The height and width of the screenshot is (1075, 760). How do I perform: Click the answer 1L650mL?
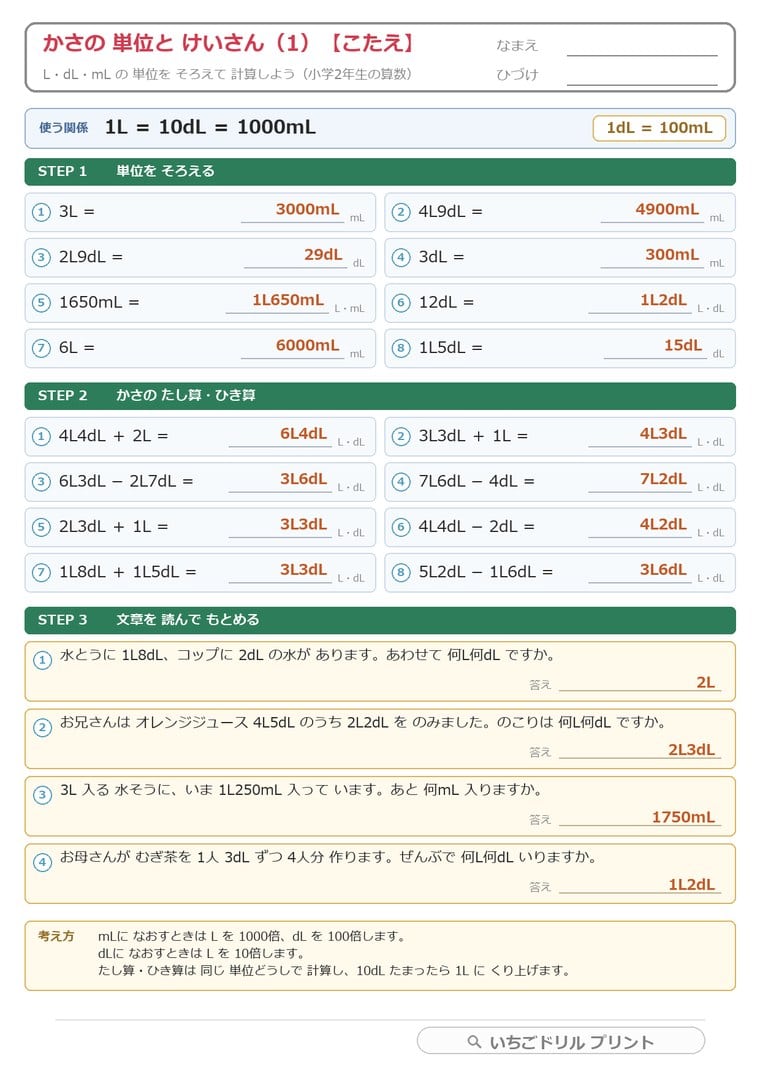288,300
